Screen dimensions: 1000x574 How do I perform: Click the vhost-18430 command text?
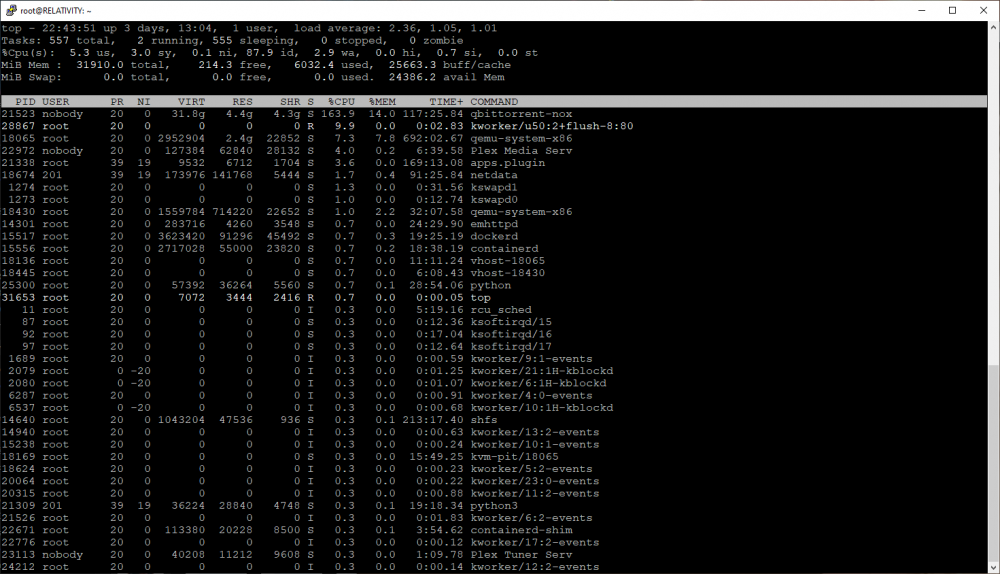tap(508, 272)
